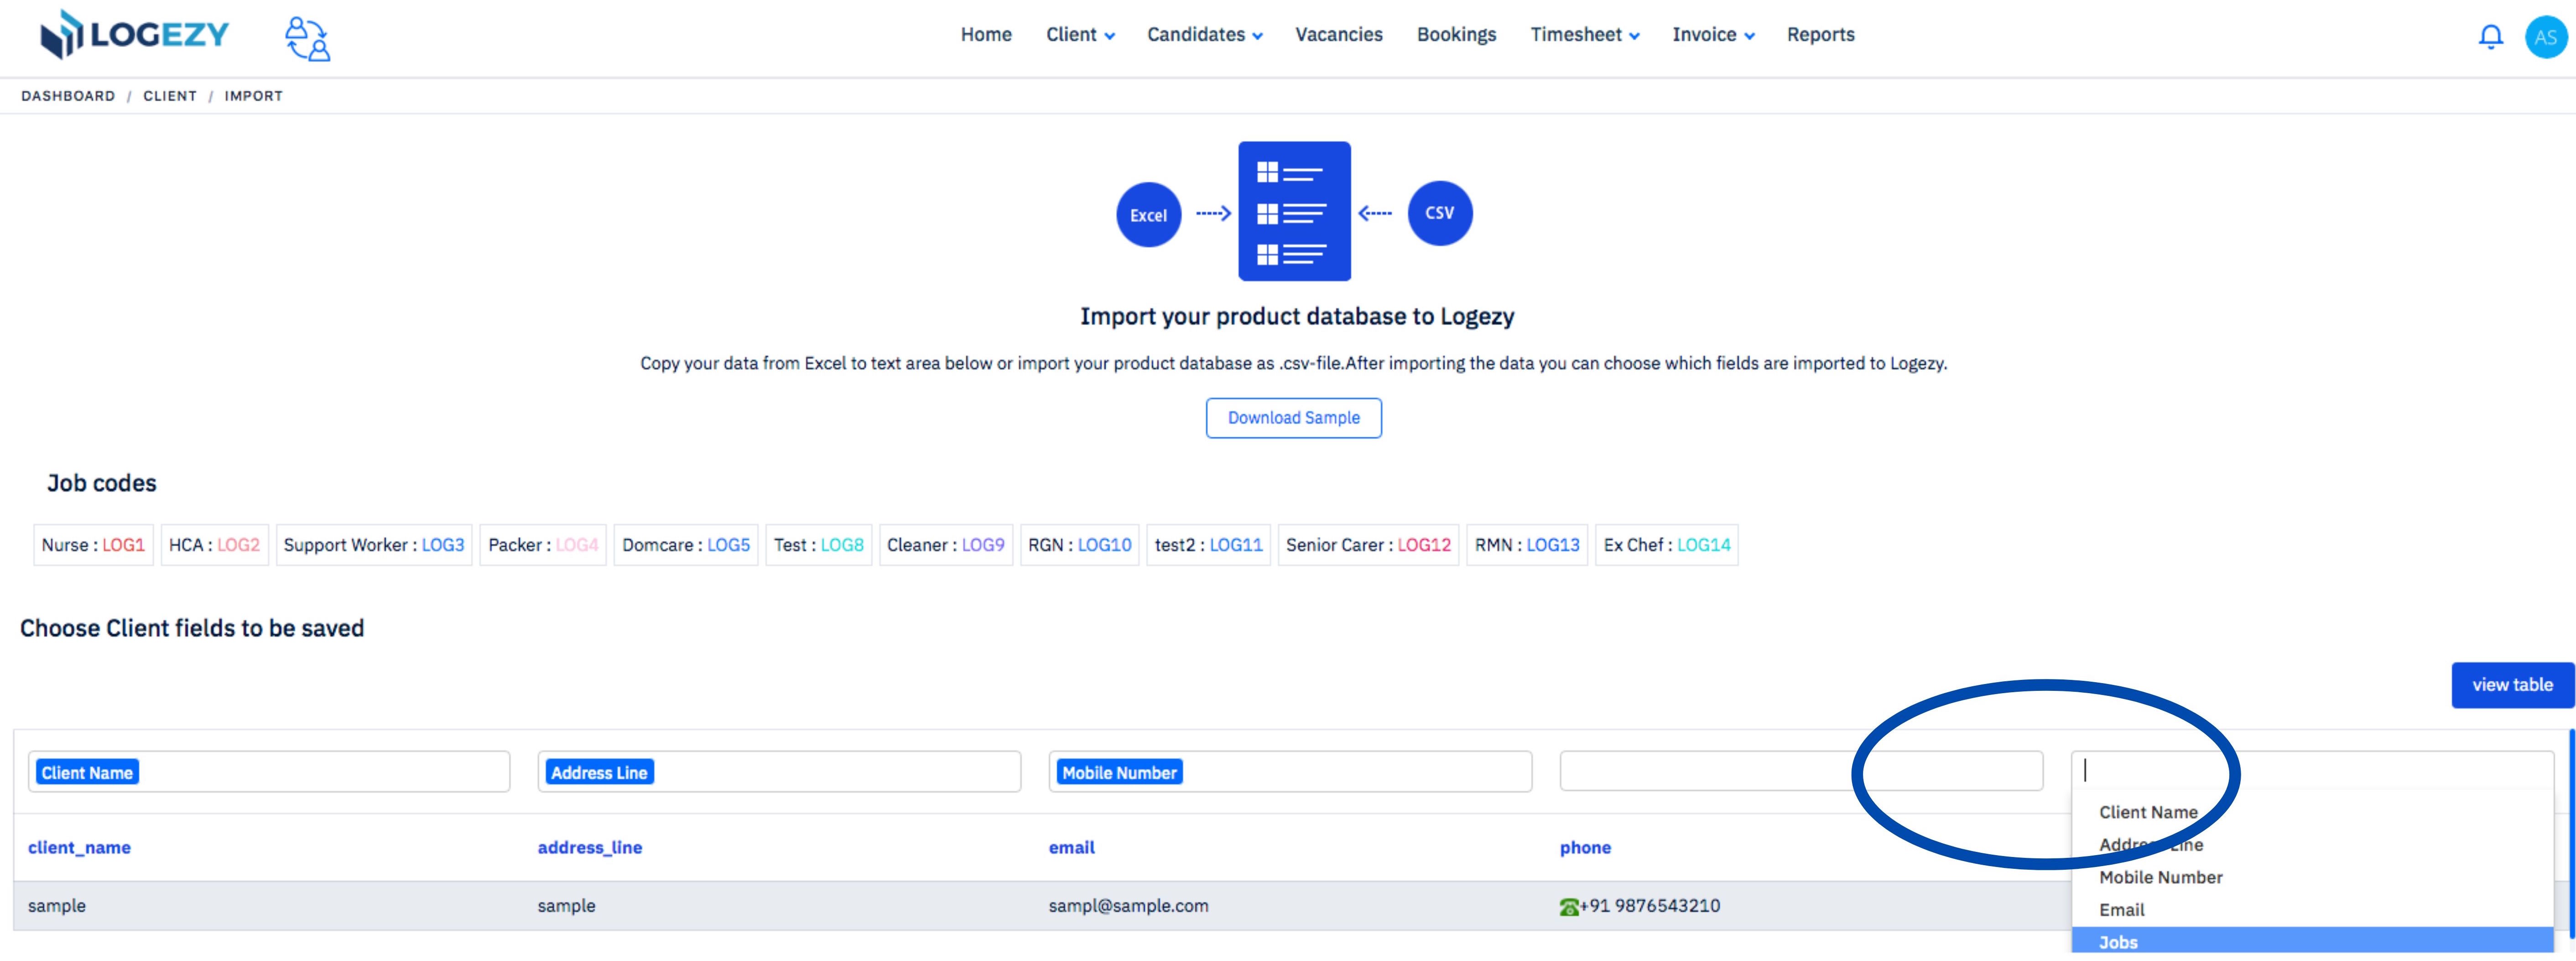2576x961 pixels.
Task: Click the Senior Carer : LOG12 job code
Action: 1368,545
